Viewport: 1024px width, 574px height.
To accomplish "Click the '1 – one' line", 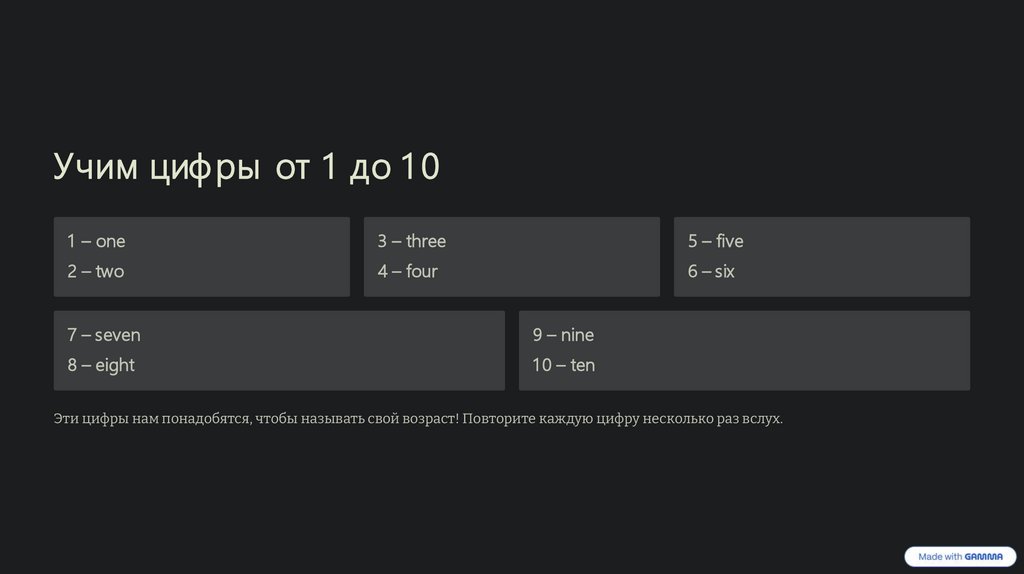I will point(96,241).
